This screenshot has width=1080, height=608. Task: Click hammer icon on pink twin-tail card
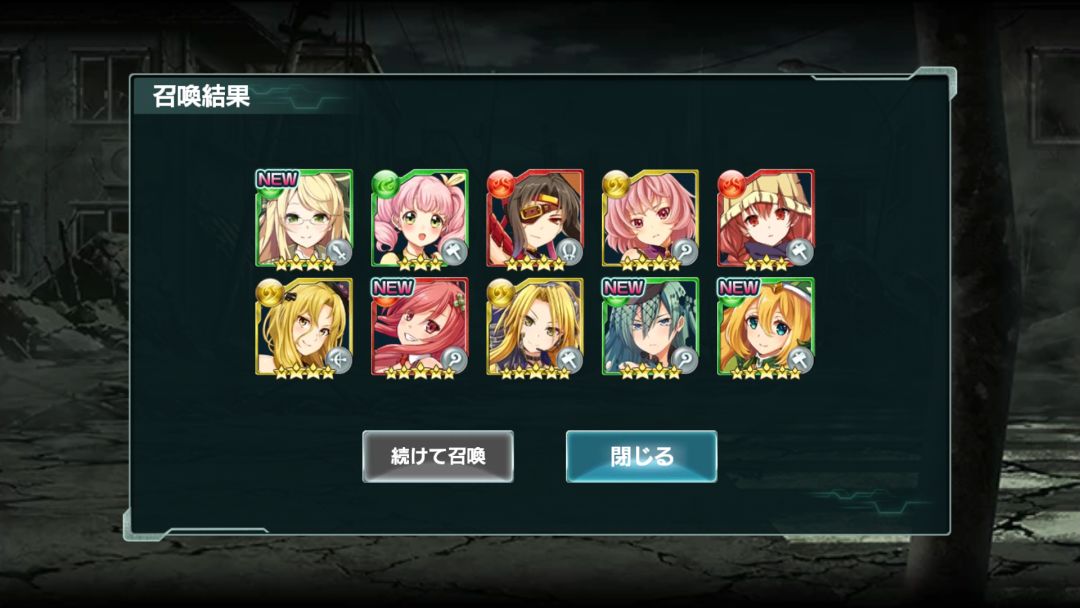tap(455, 252)
